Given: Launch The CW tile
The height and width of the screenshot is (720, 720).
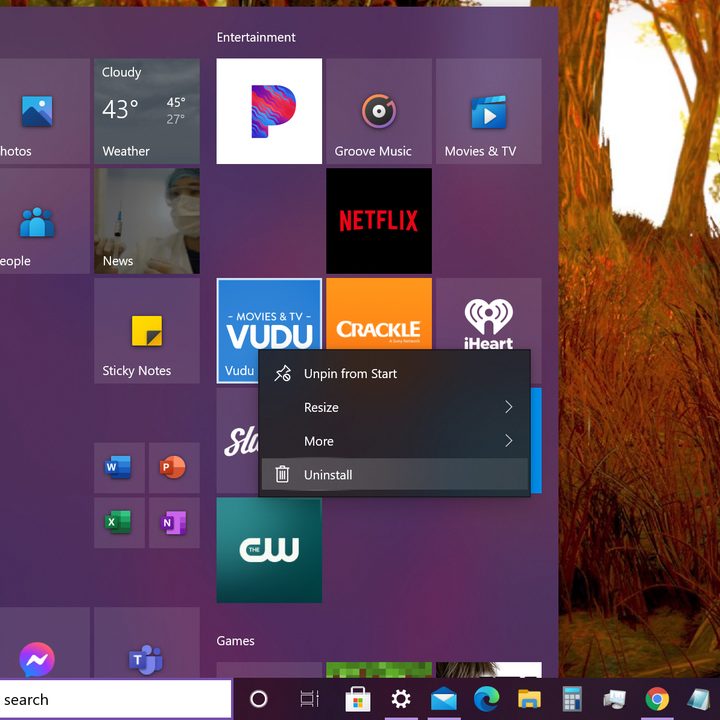Looking at the screenshot, I should pyautogui.click(x=269, y=550).
